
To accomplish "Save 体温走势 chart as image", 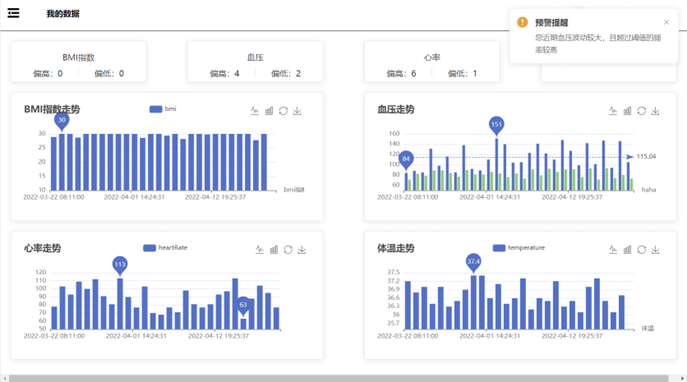I will (655, 250).
